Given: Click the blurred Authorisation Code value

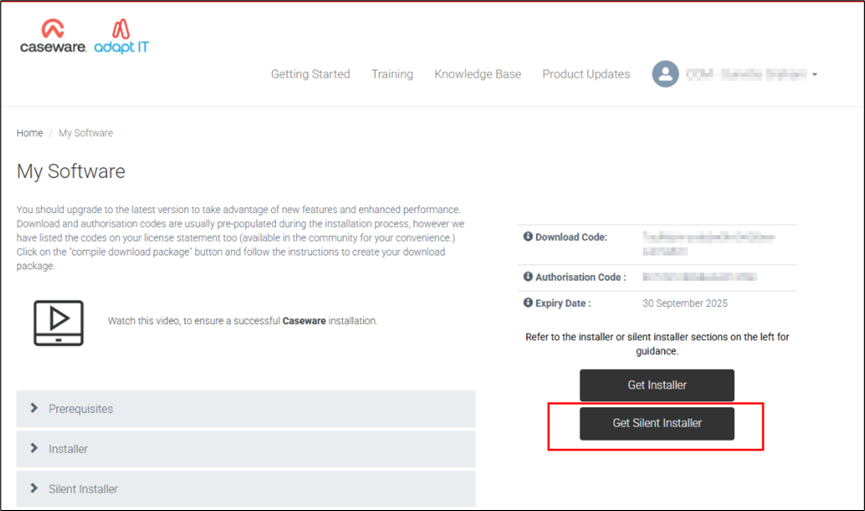Looking at the screenshot, I should pyautogui.click(x=699, y=277).
